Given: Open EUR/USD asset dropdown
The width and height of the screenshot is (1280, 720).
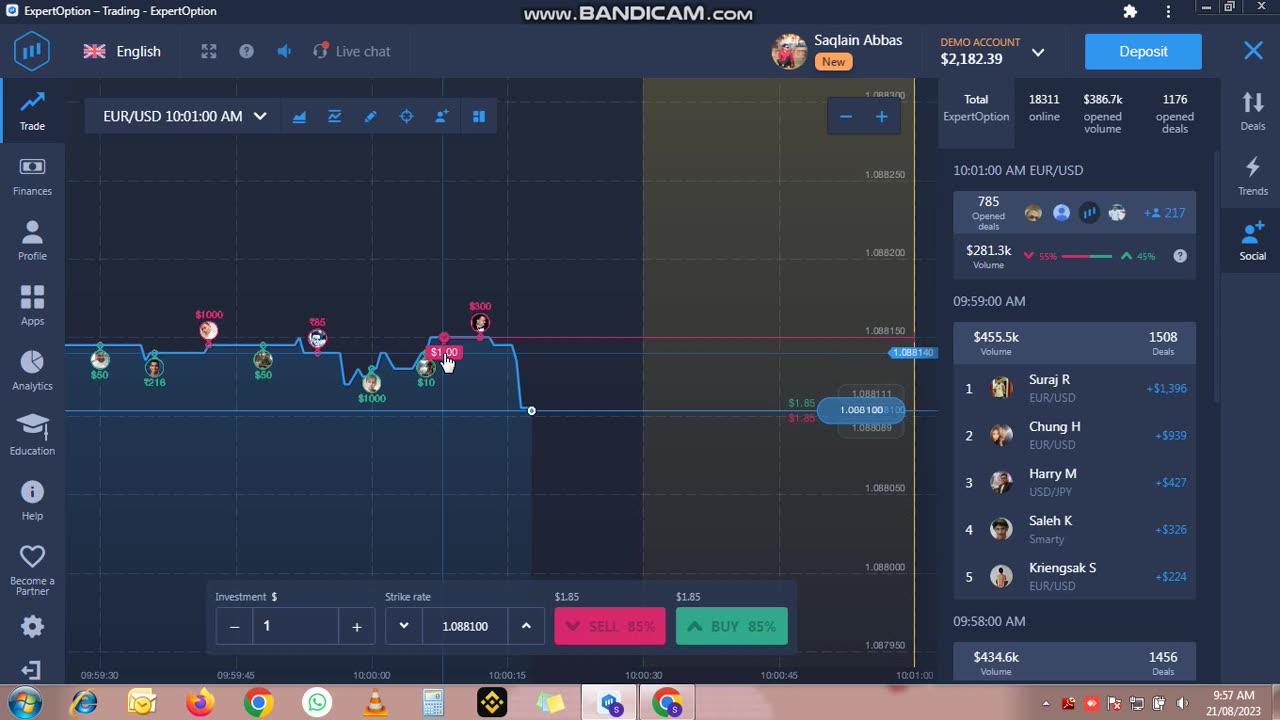Looking at the screenshot, I should (x=185, y=116).
